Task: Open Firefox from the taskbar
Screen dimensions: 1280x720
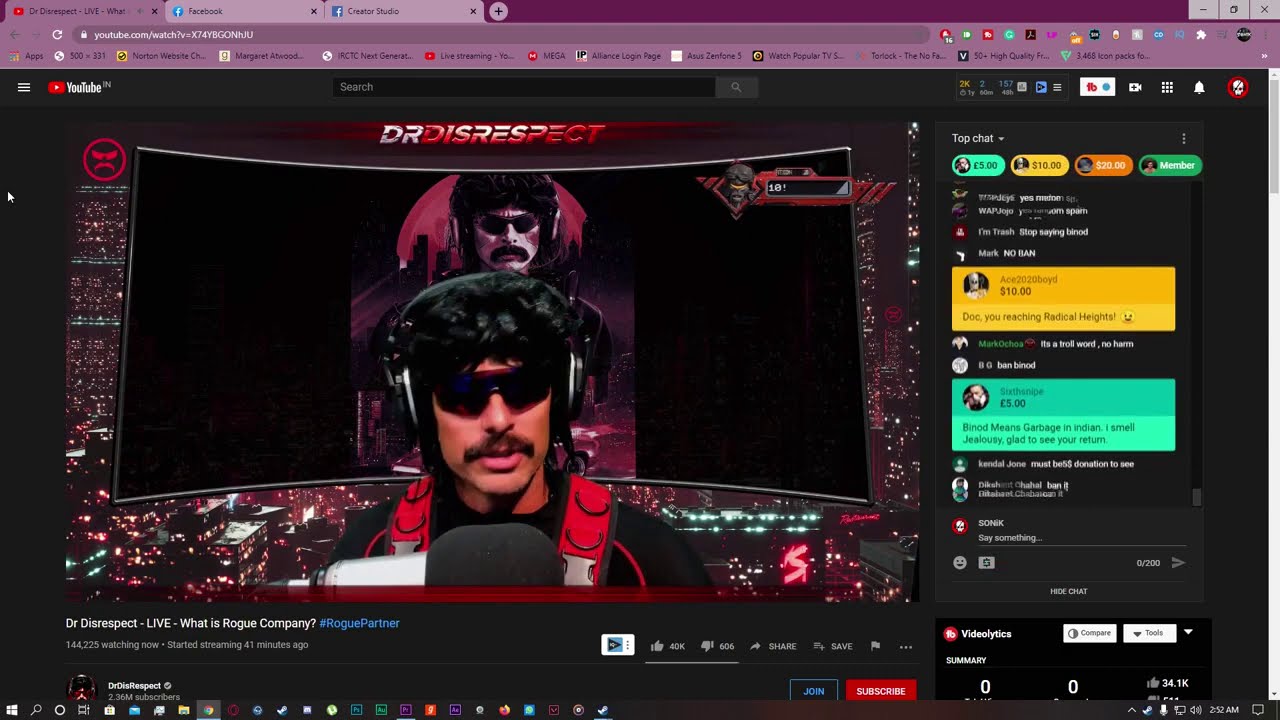Action: click(504, 710)
